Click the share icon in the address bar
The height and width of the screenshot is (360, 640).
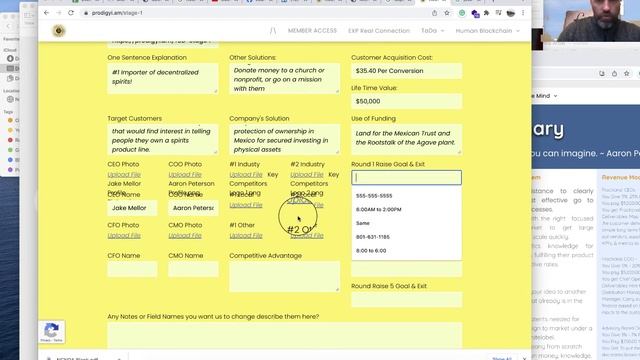tap(434, 13)
